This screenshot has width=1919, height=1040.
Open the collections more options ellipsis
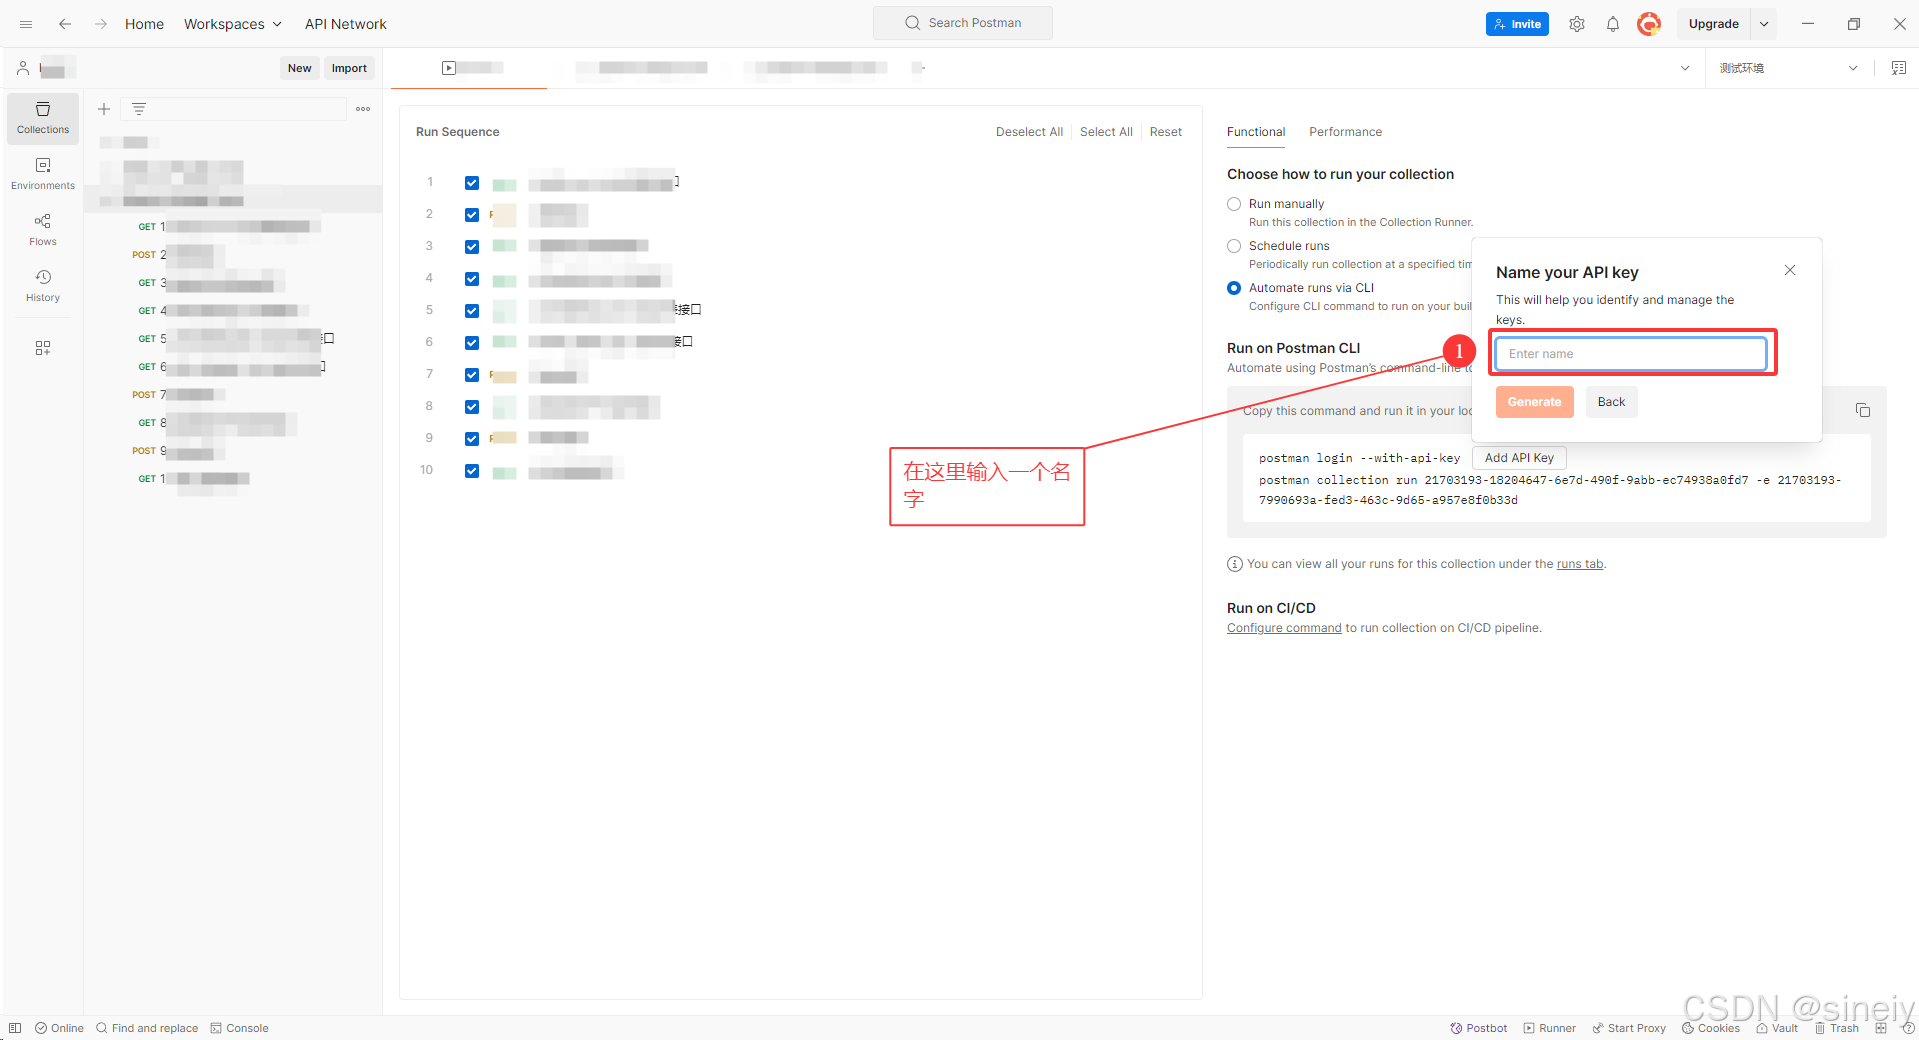(363, 109)
